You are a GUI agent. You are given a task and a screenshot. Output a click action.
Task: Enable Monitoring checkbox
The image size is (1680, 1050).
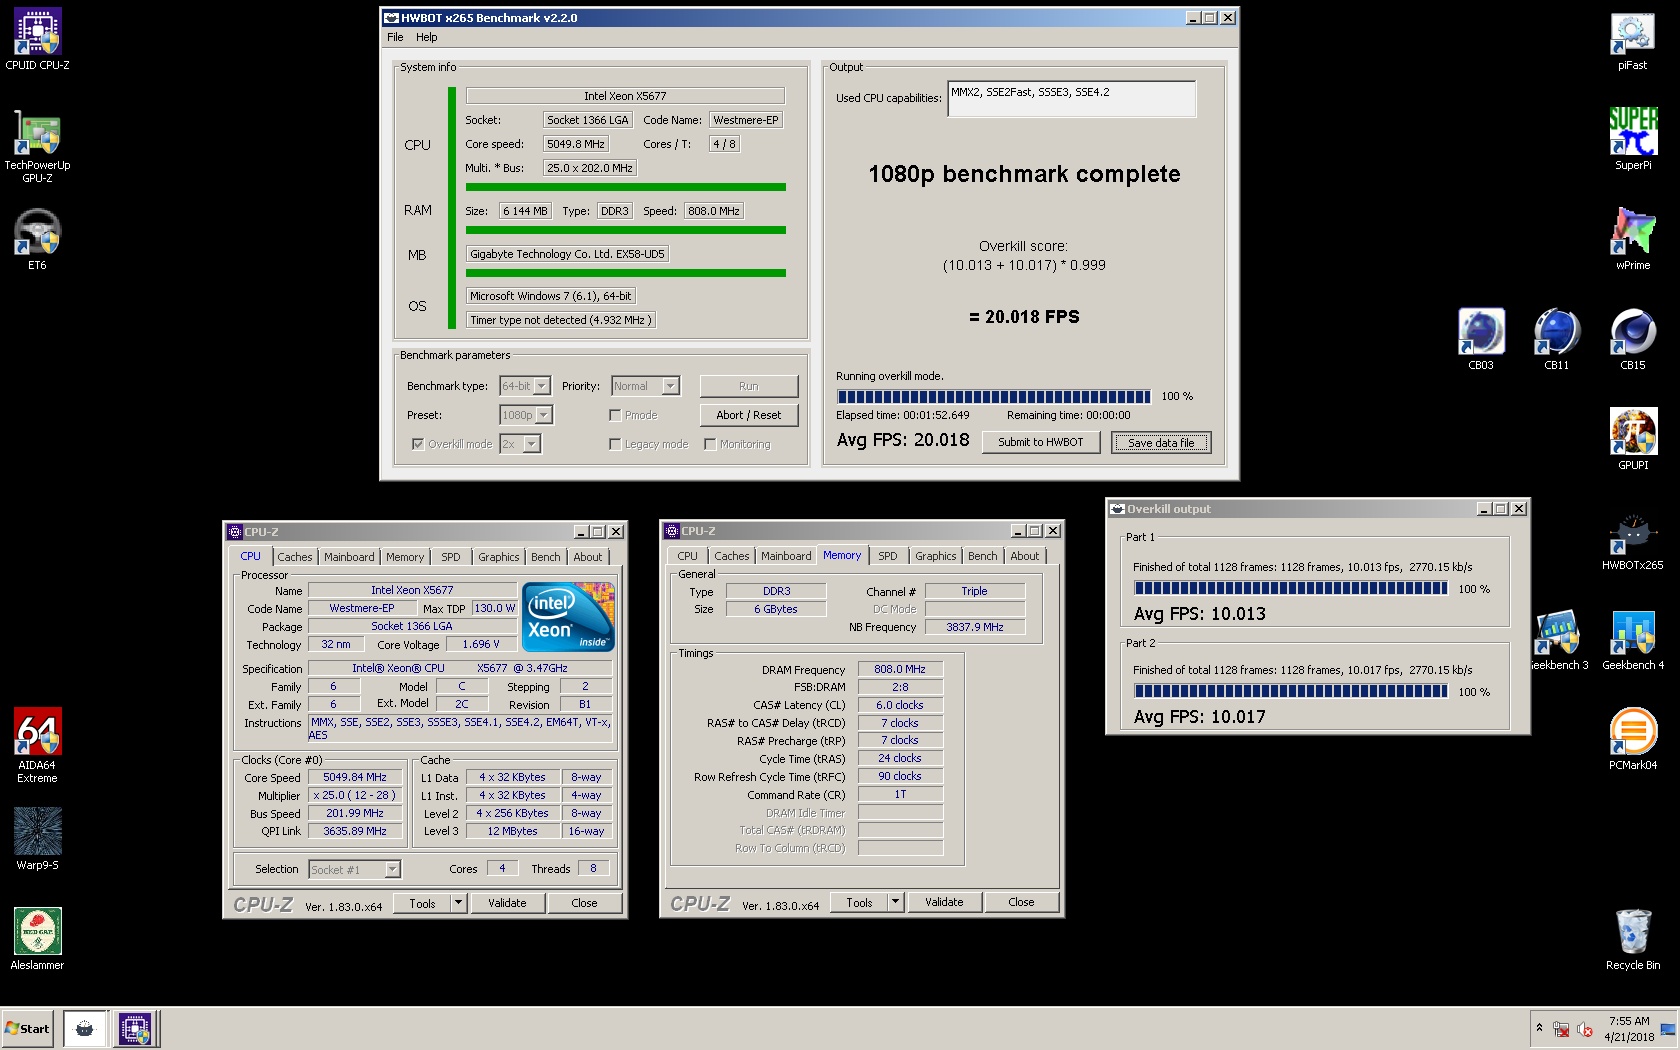tap(710, 444)
